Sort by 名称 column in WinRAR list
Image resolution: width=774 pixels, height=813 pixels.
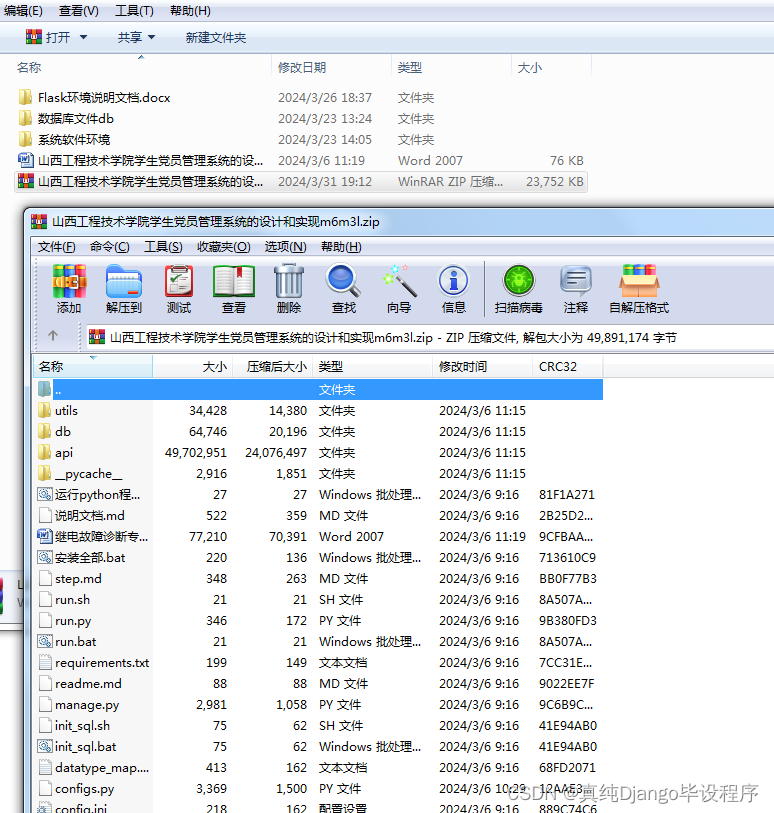(93, 367)
